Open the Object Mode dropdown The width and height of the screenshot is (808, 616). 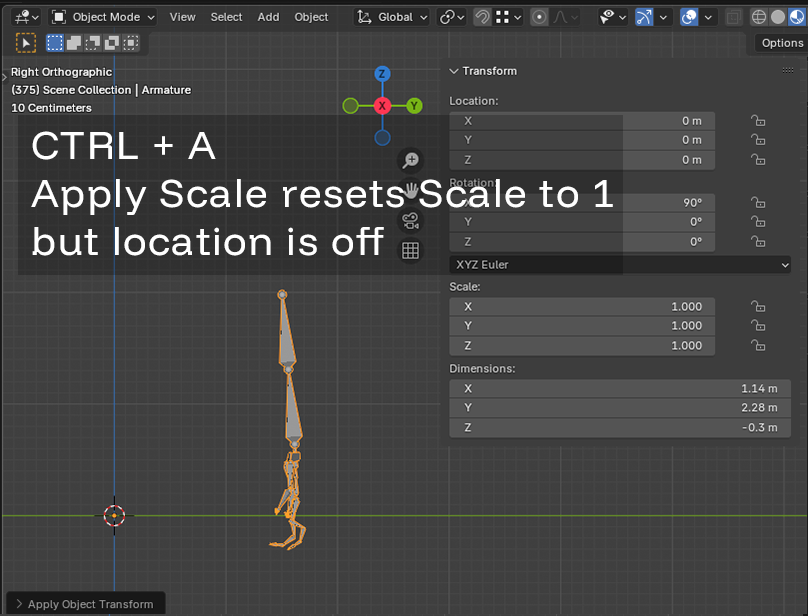tap(103, 18)
